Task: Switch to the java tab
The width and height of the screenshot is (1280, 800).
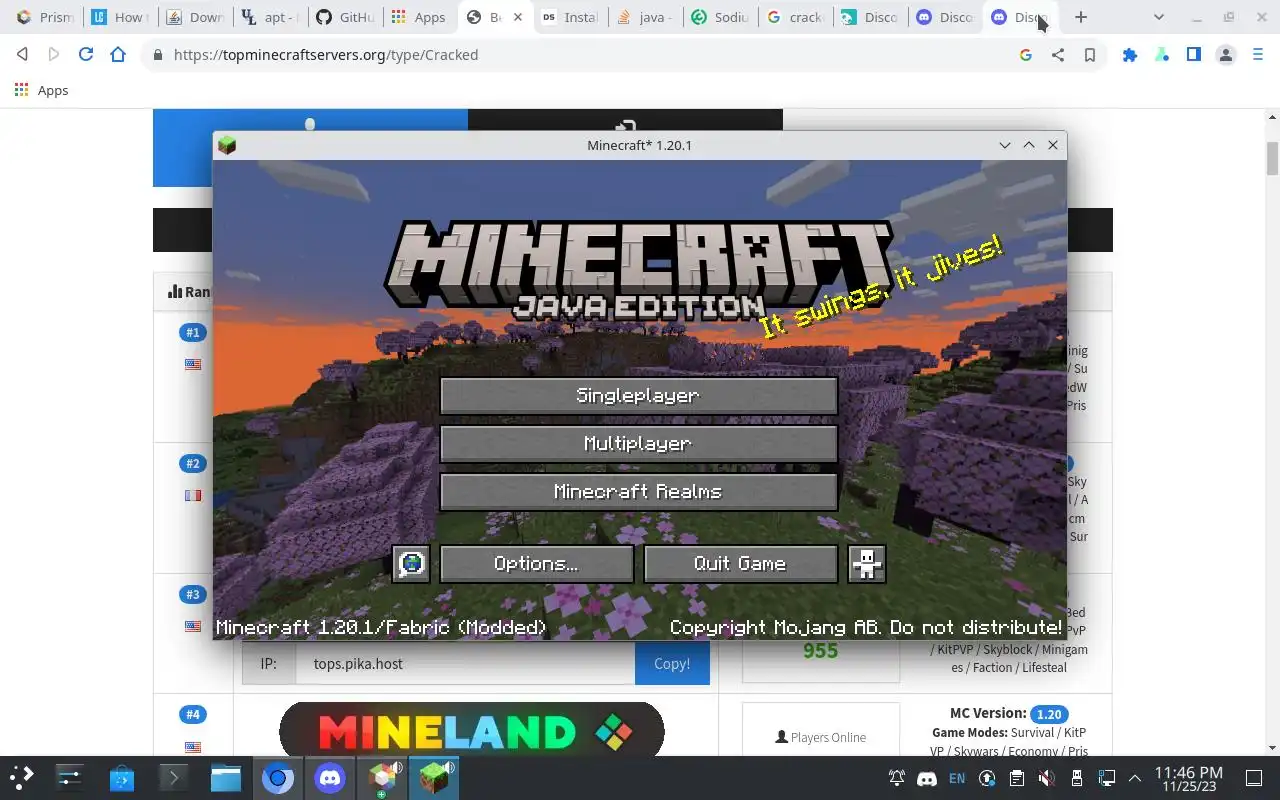Action: coord(645,17)
